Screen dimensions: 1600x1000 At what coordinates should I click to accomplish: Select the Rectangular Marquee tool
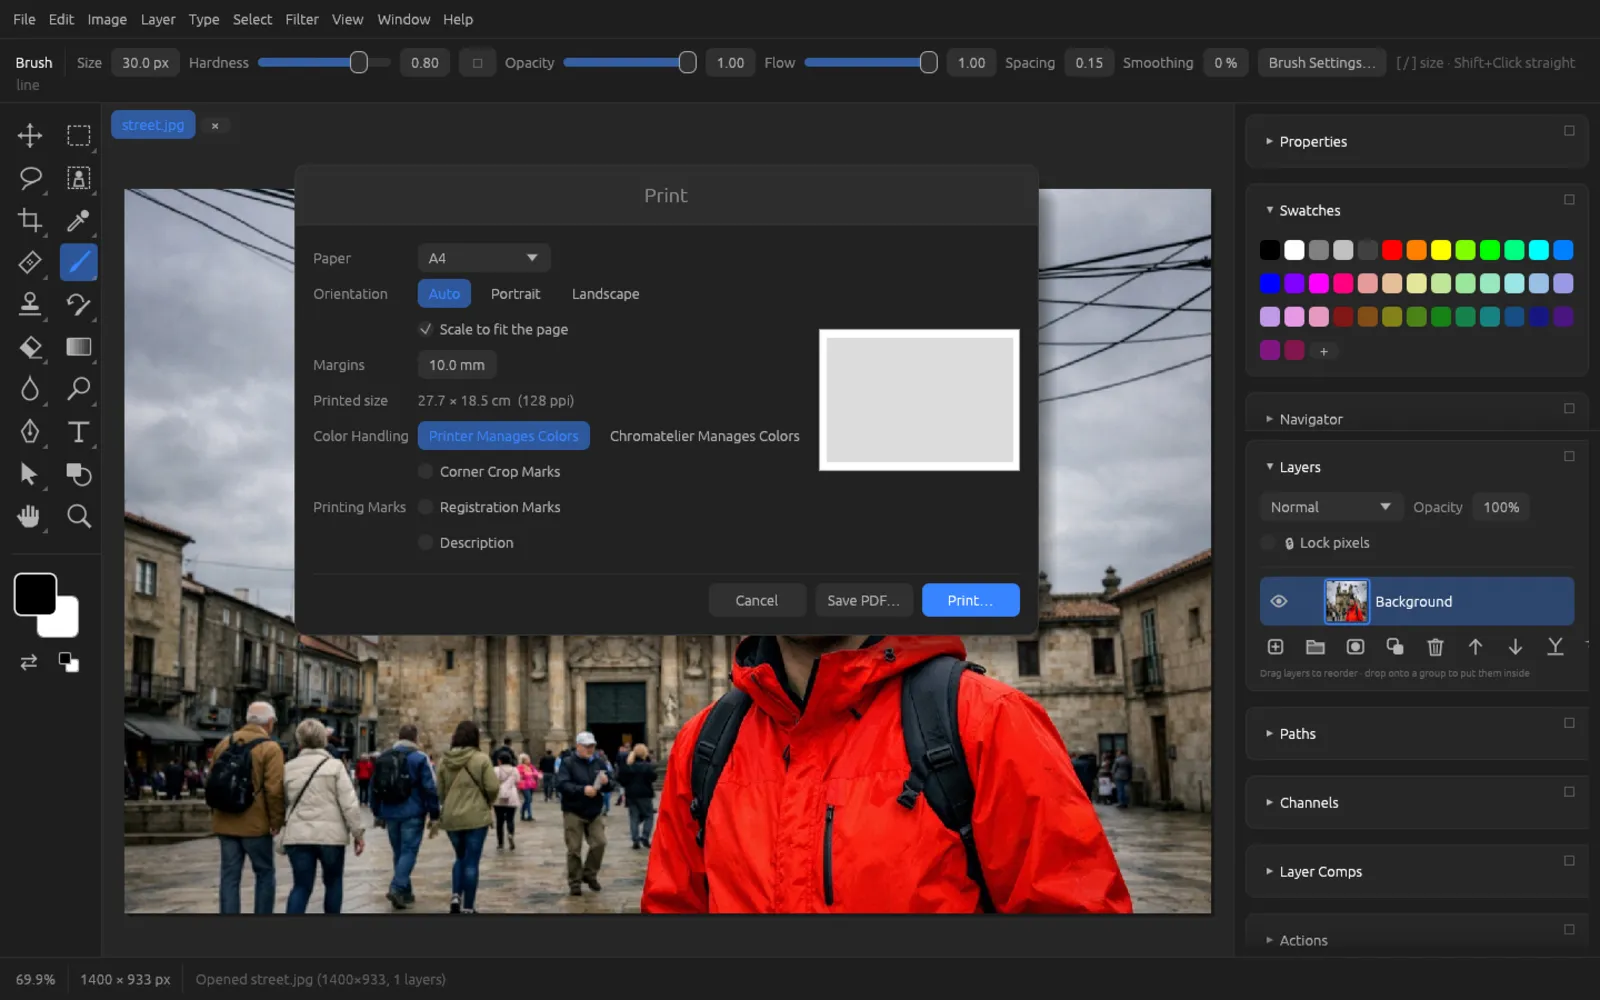coord(78,135)
